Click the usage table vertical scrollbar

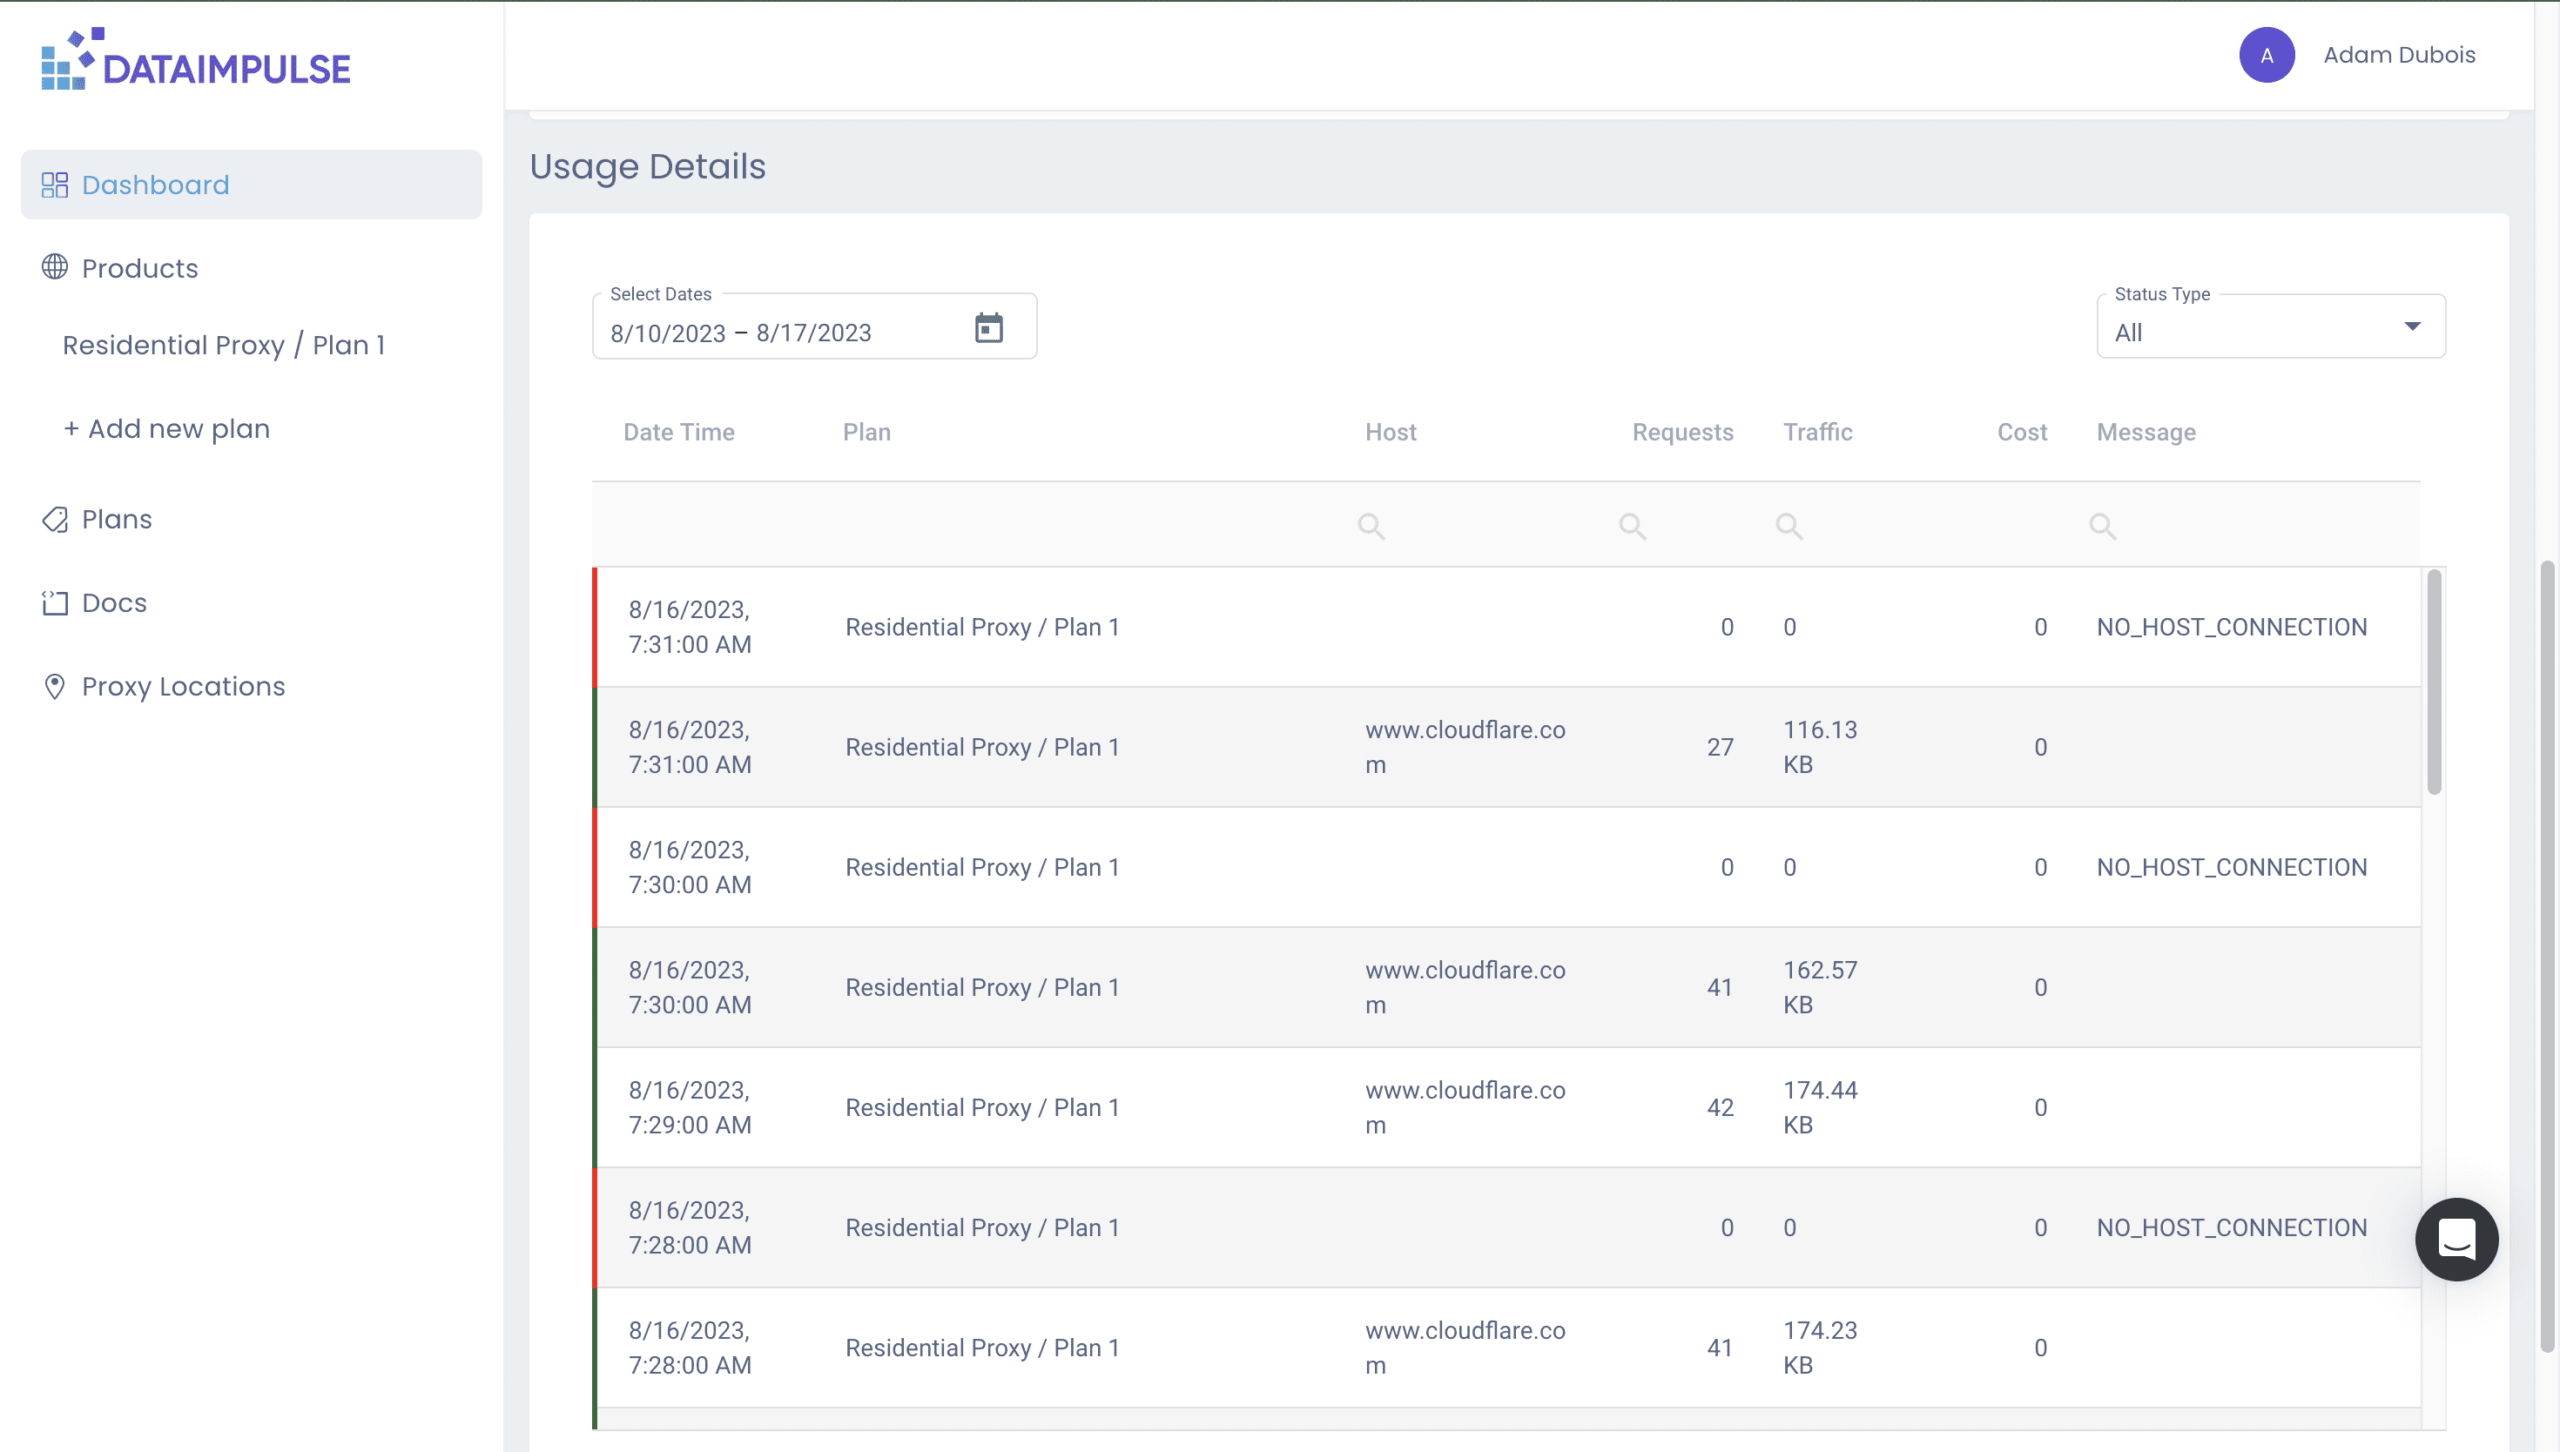click(x=2434, y=682)
